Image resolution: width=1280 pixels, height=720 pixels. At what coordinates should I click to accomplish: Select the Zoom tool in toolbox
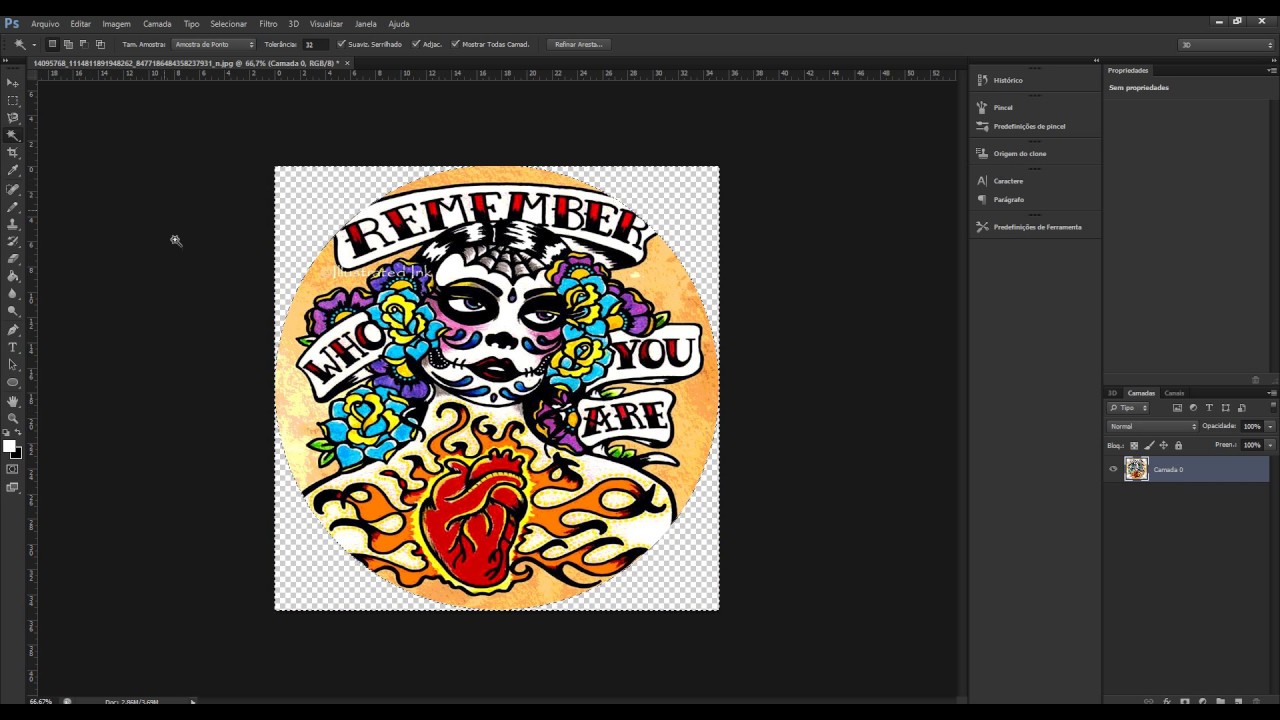point(13,418)
